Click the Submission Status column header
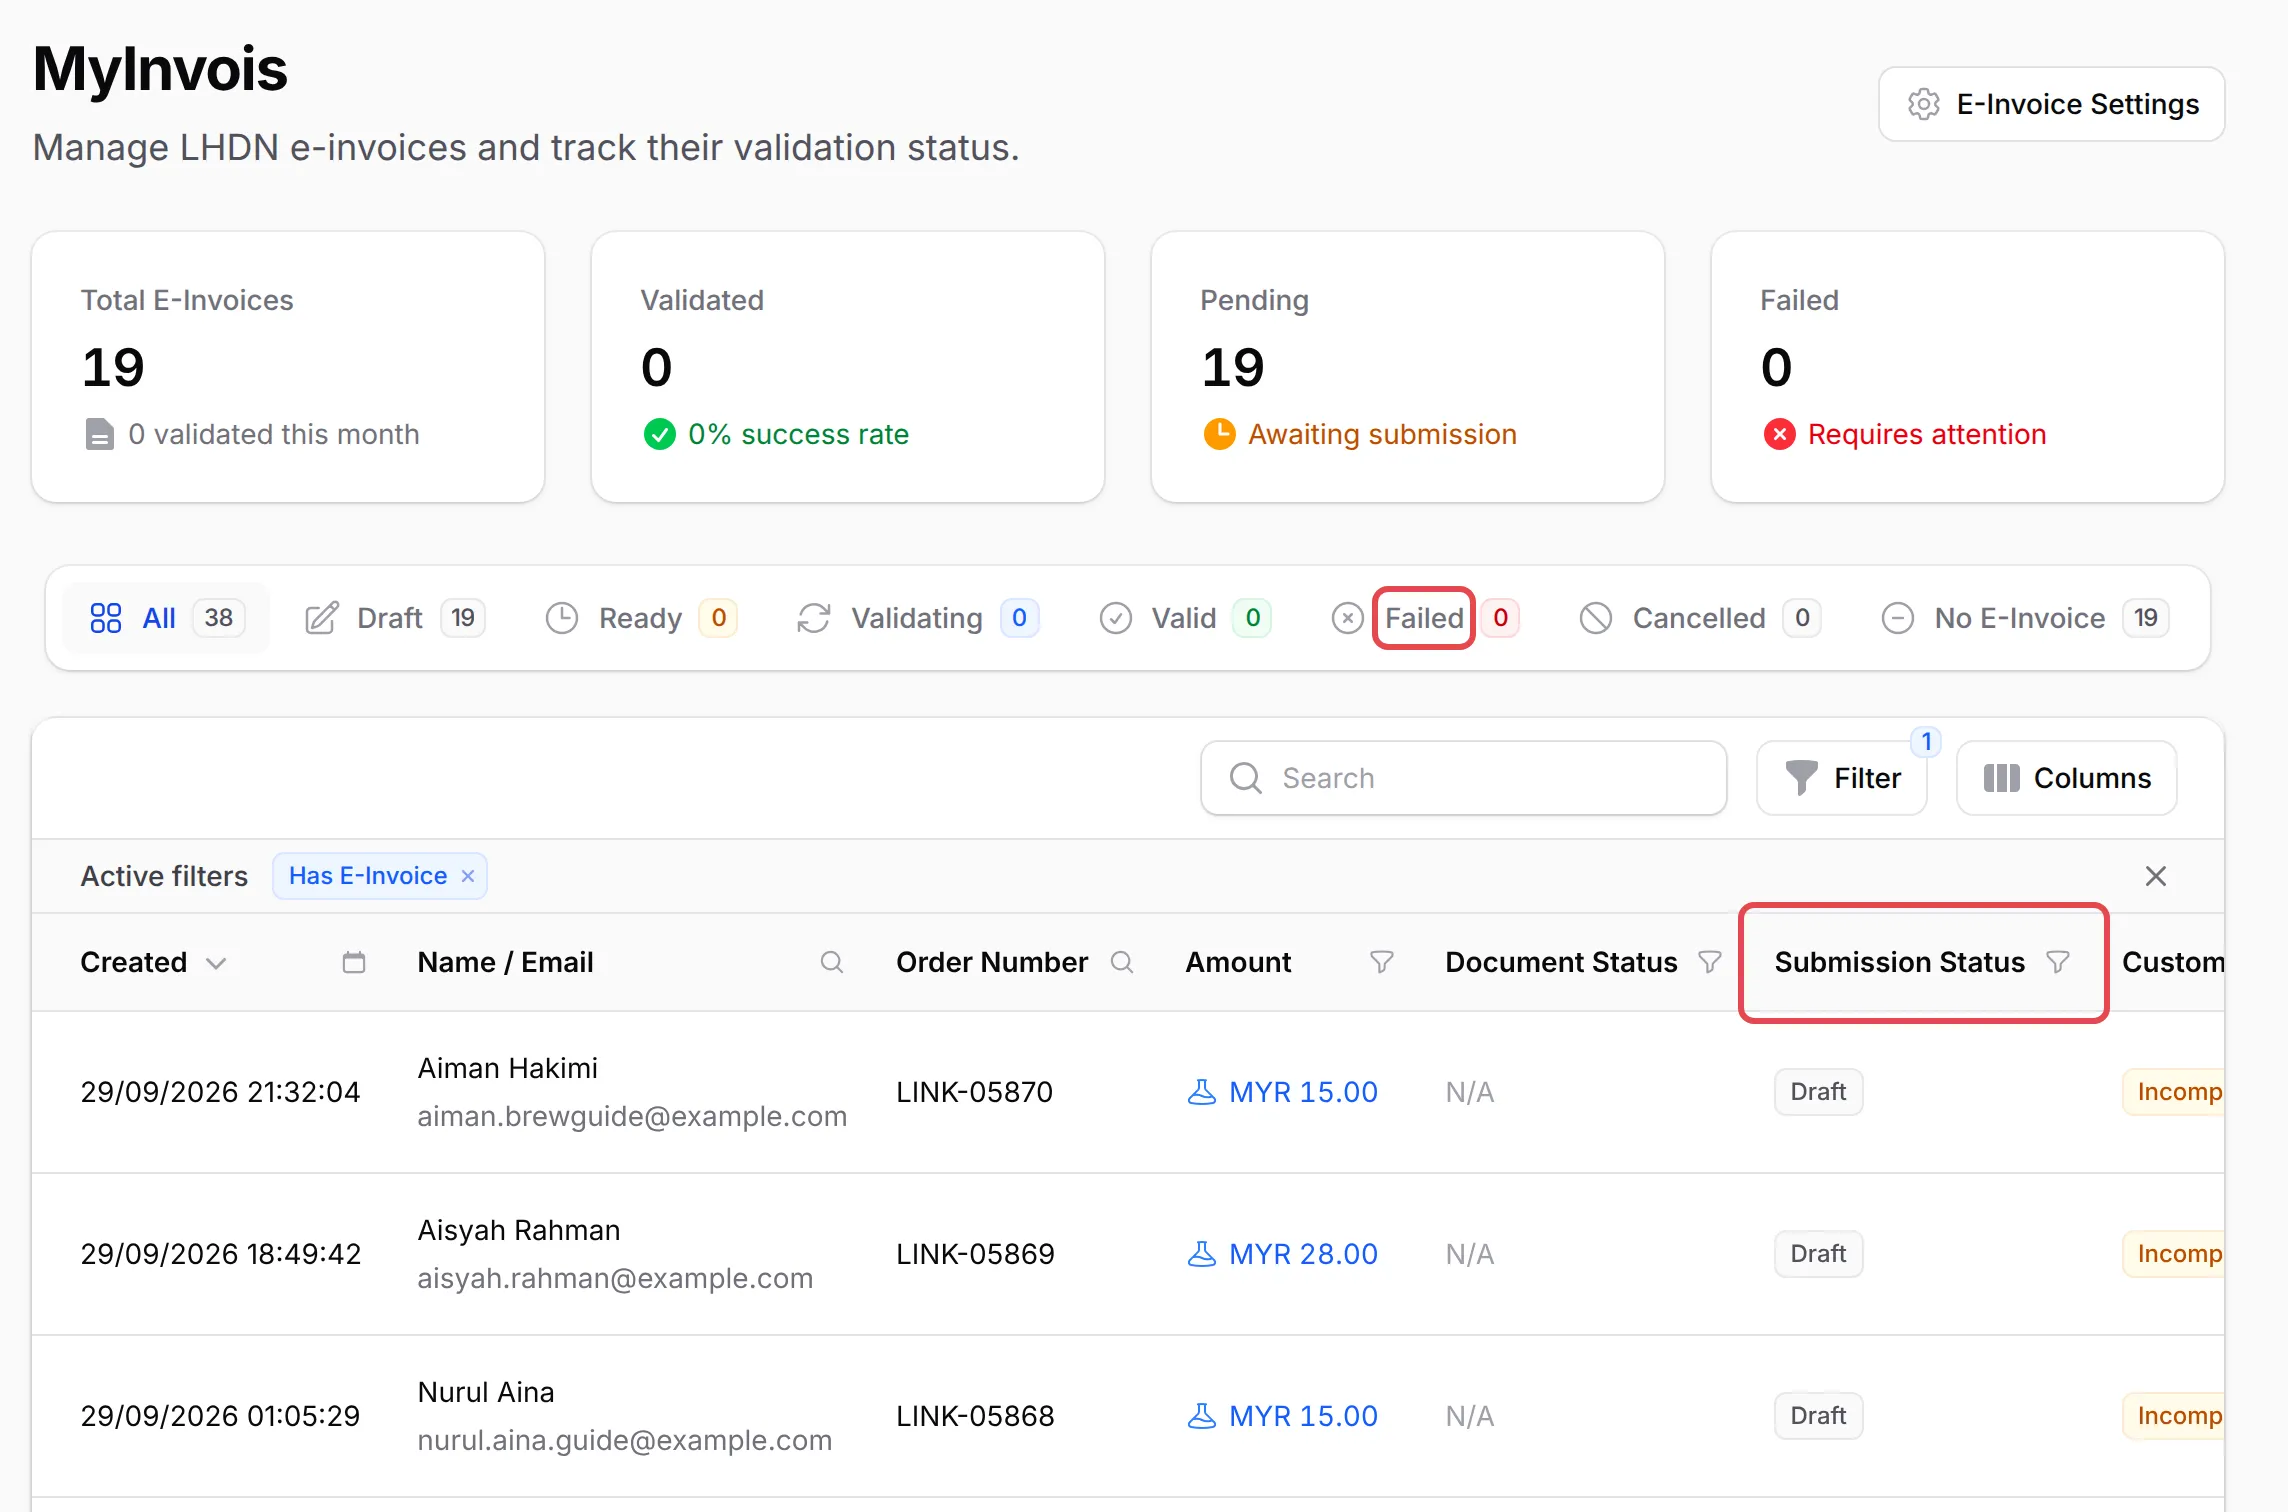The width and height of the screenshot is (2288, 1512). 1899,962
